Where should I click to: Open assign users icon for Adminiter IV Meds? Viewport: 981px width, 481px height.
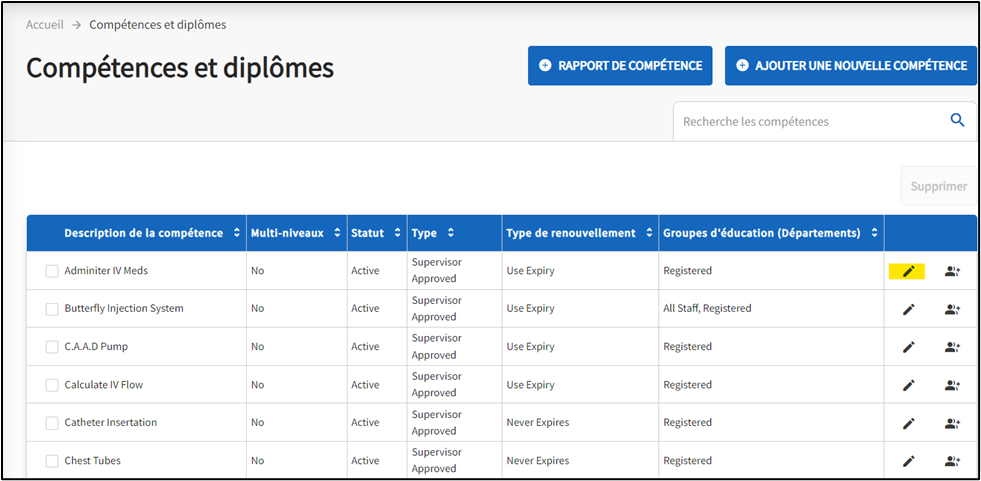tap(952, 271)
